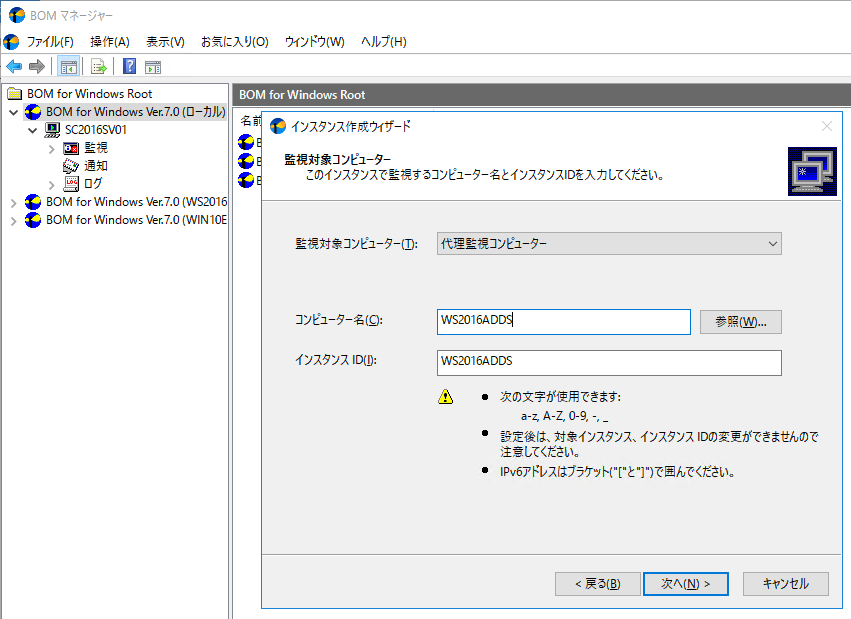Open the 監視対象コンピューター dropdown
Viewport: 851px width, 619px height.
[609, 244]
